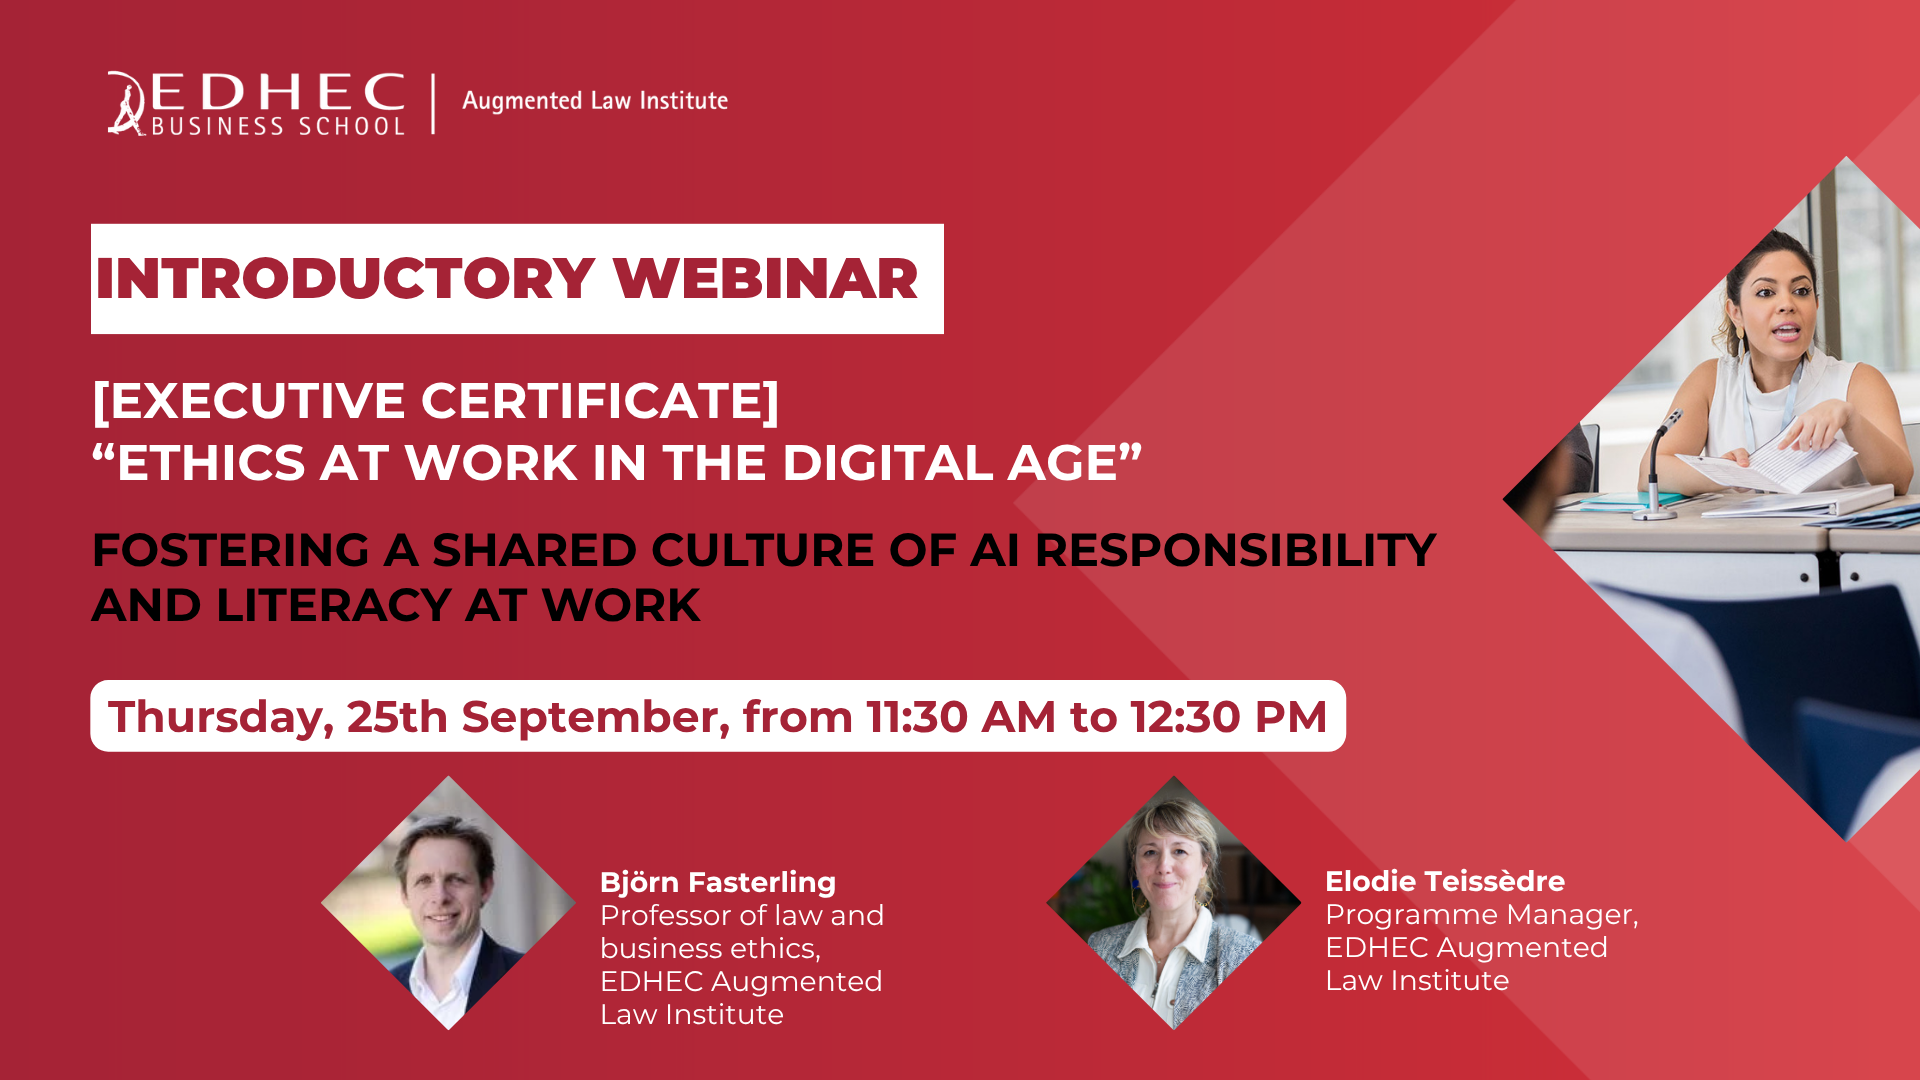Click the "And literacy at work" line
1920x1080 pixels.
tap(396, 605)
